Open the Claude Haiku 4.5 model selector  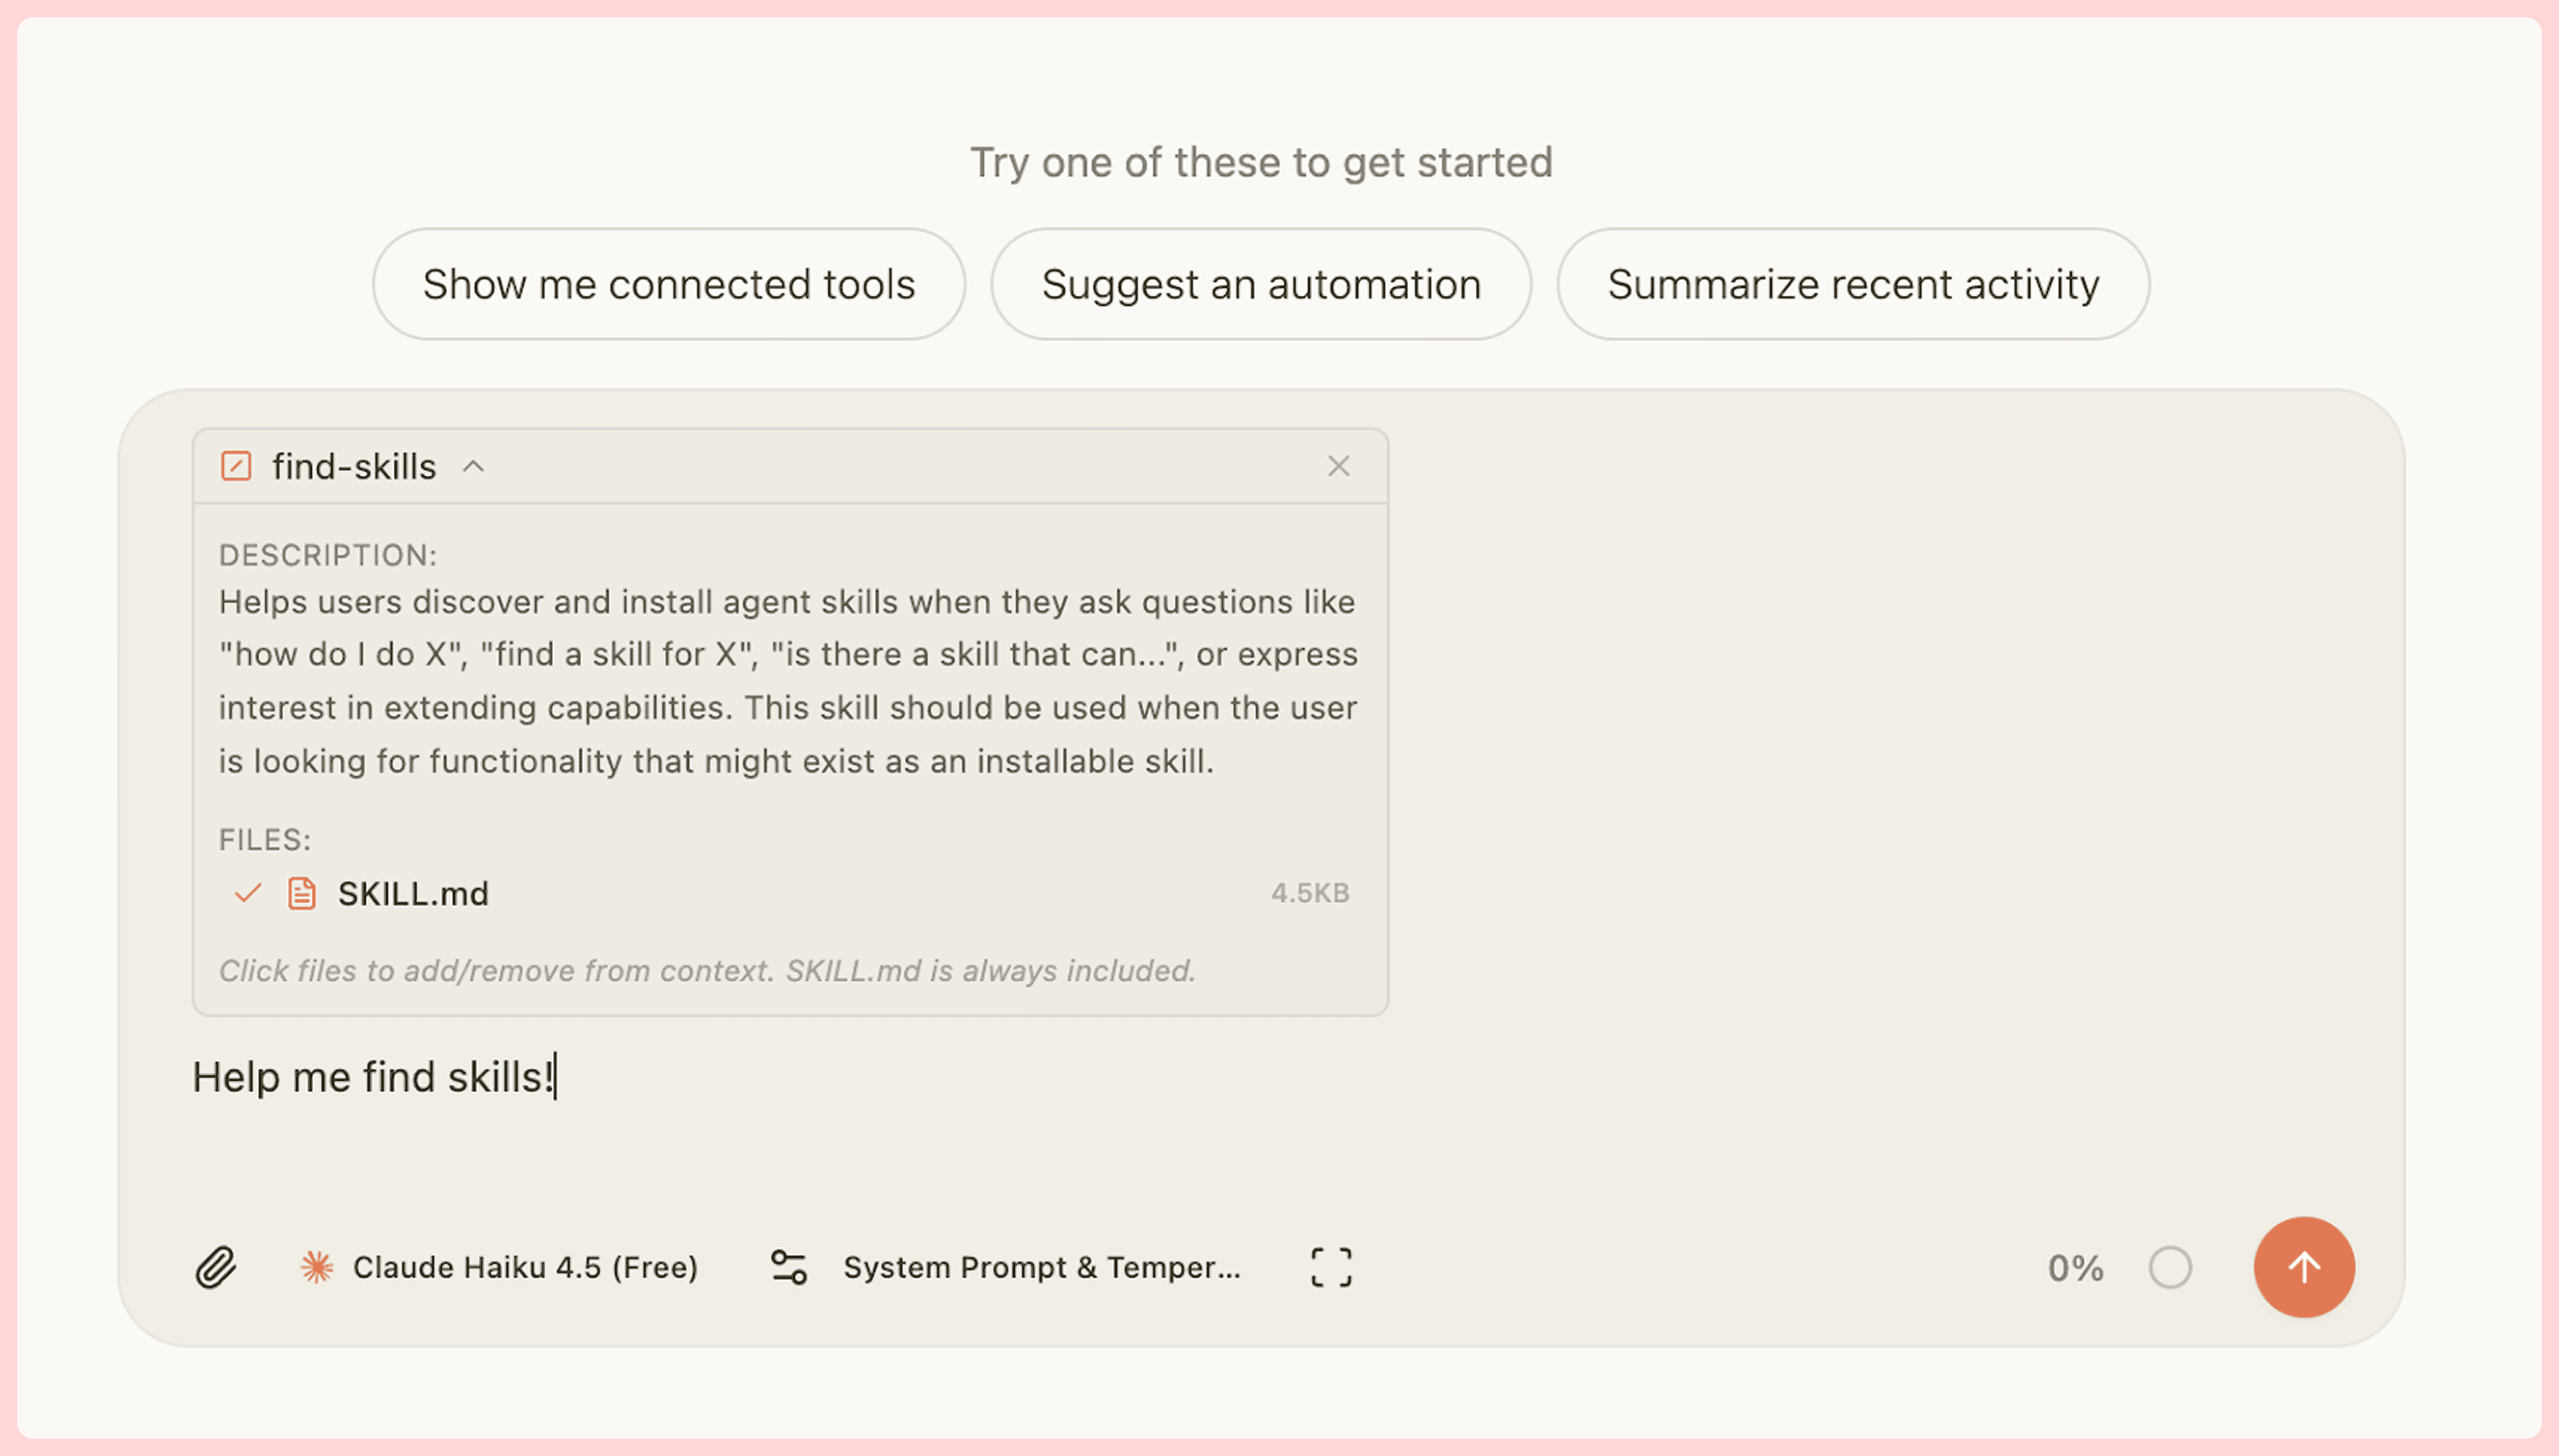[525, 1267]
